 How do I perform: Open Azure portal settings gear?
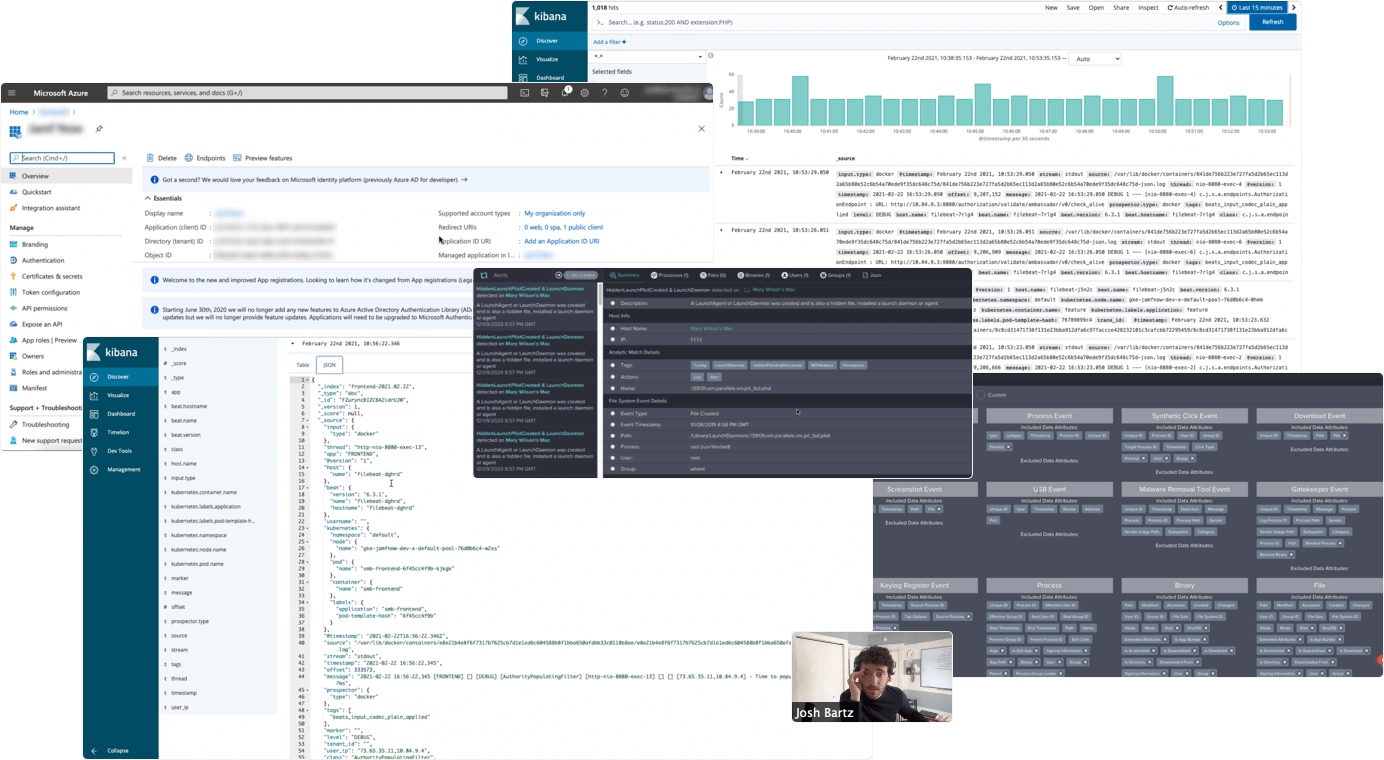point(585,93)
